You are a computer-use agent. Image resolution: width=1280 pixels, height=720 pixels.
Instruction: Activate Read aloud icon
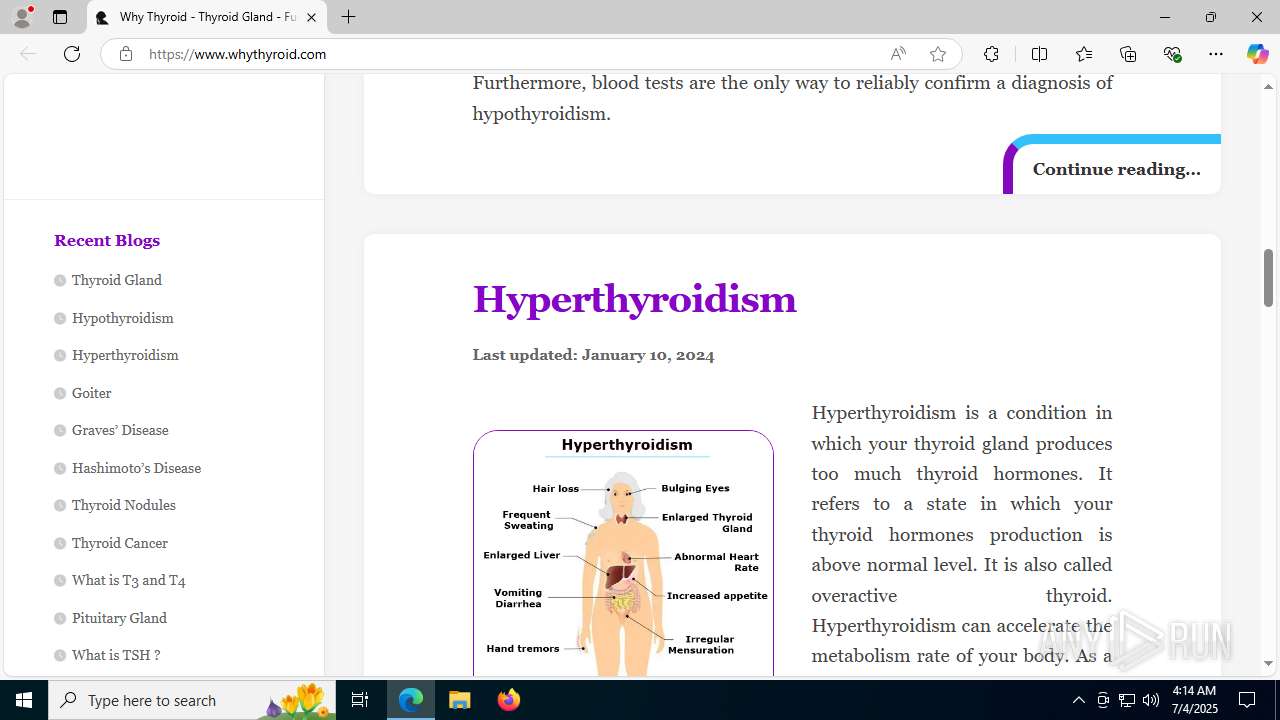click(x=898, y=54)
